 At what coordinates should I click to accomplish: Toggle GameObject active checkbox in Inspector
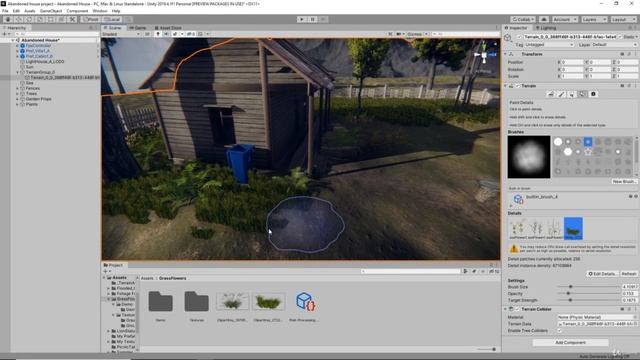click(519, 37)
